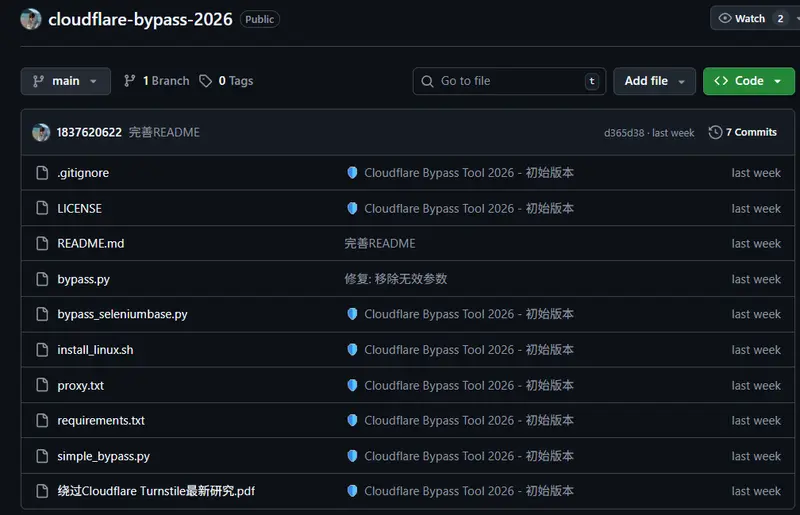
Task: Open the LICENSE file
Action: click(x=80, y=208)
